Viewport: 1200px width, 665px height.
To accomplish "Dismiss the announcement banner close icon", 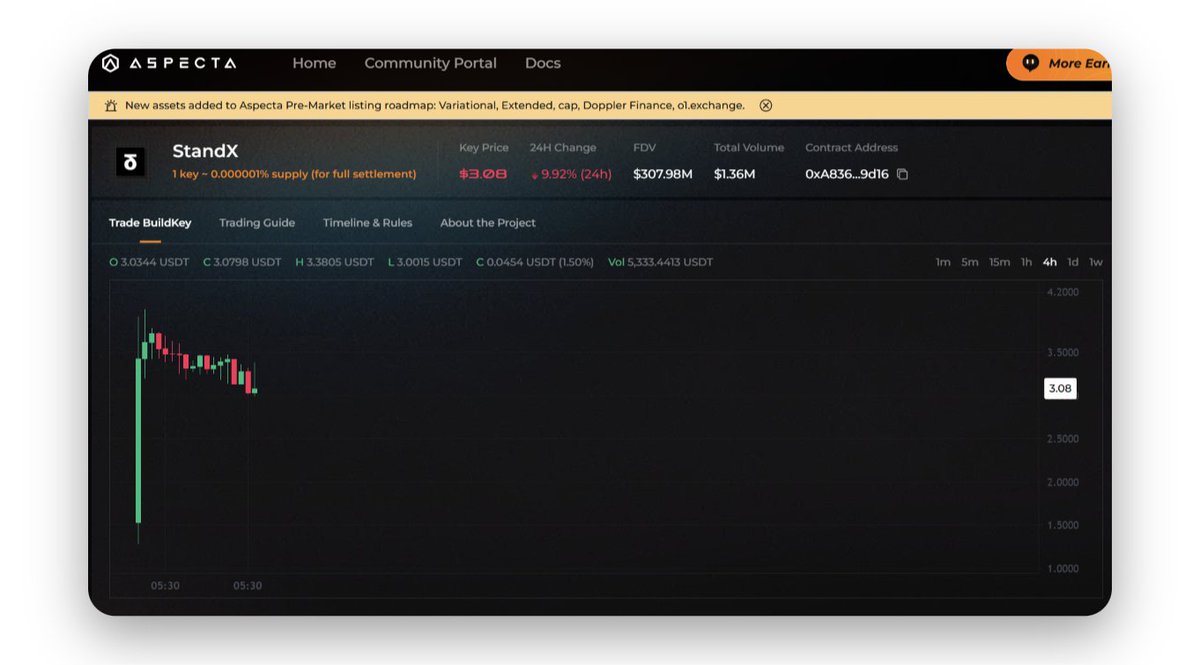I will 765,105.
